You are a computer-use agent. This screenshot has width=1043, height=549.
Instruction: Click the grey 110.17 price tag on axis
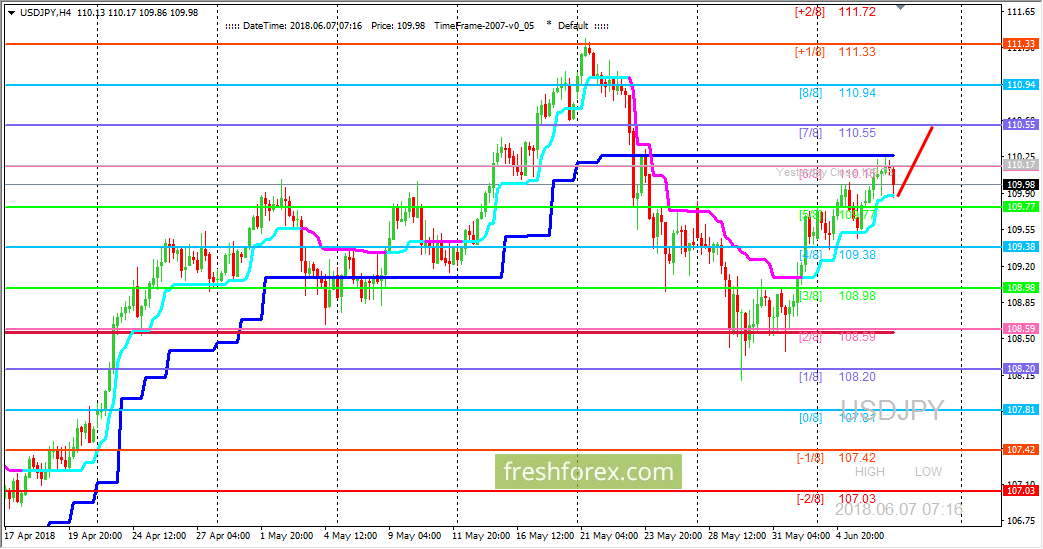tap(1020, 165)
